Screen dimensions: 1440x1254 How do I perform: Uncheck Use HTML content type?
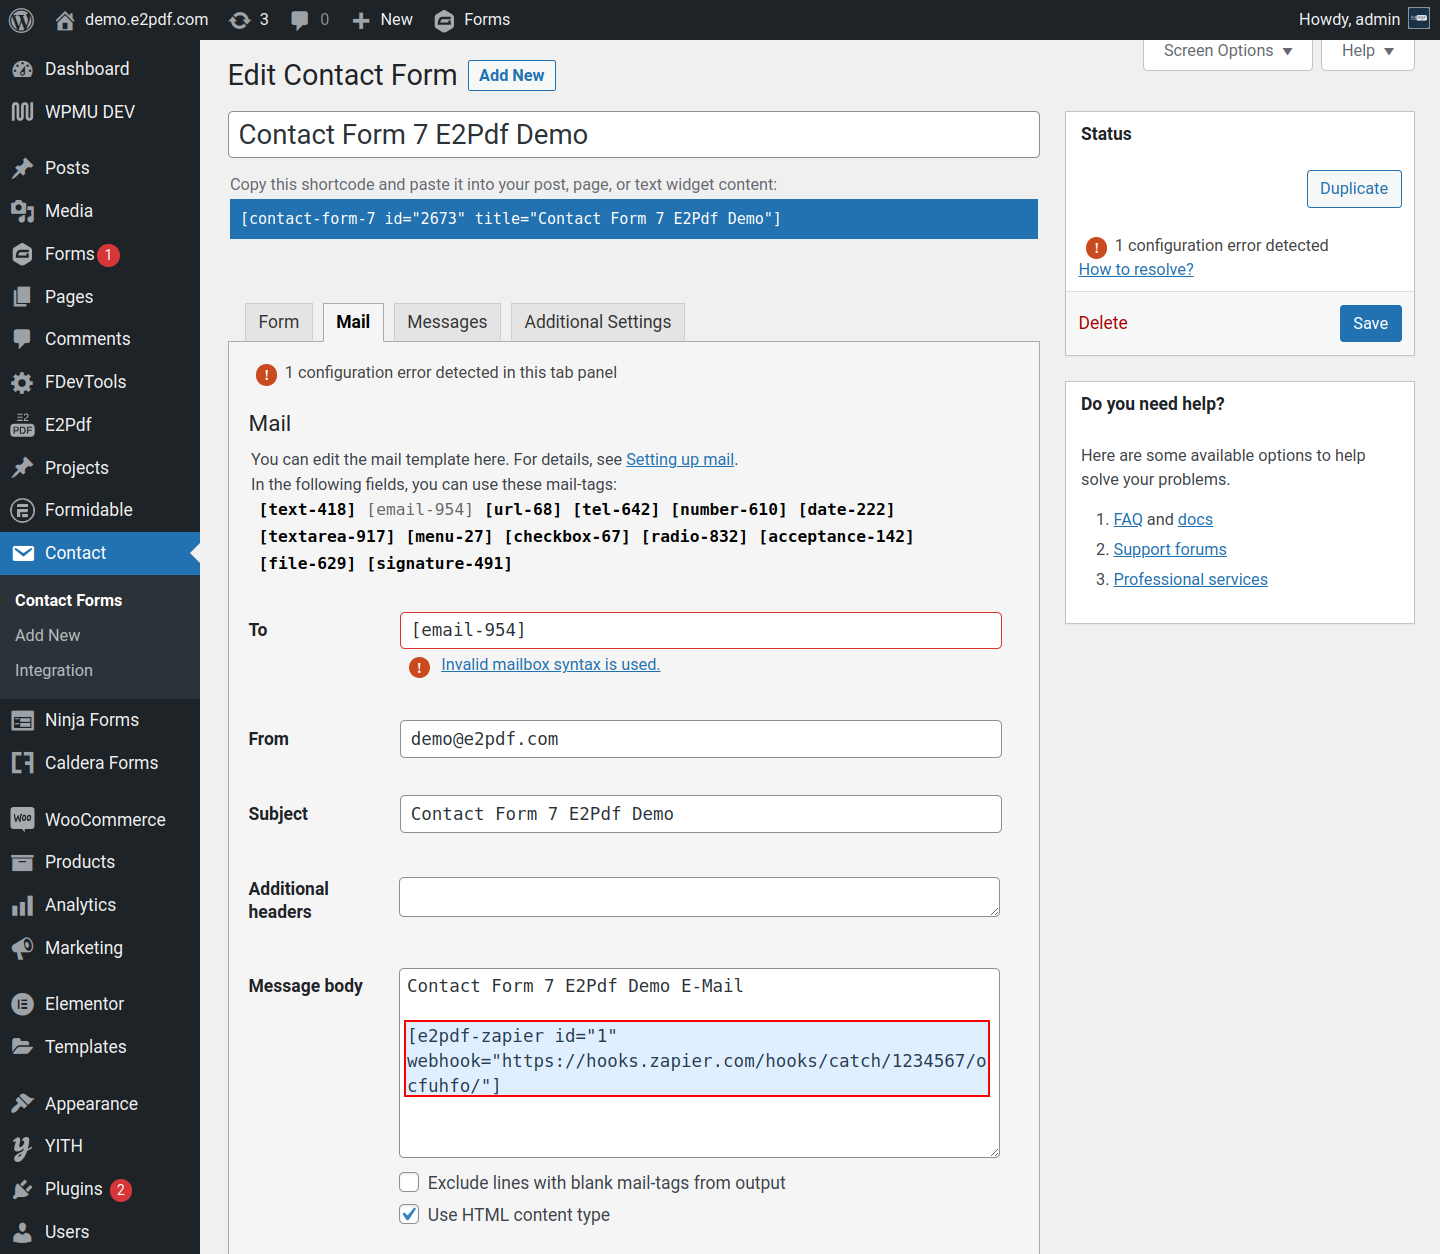[x=409, y=1215]
